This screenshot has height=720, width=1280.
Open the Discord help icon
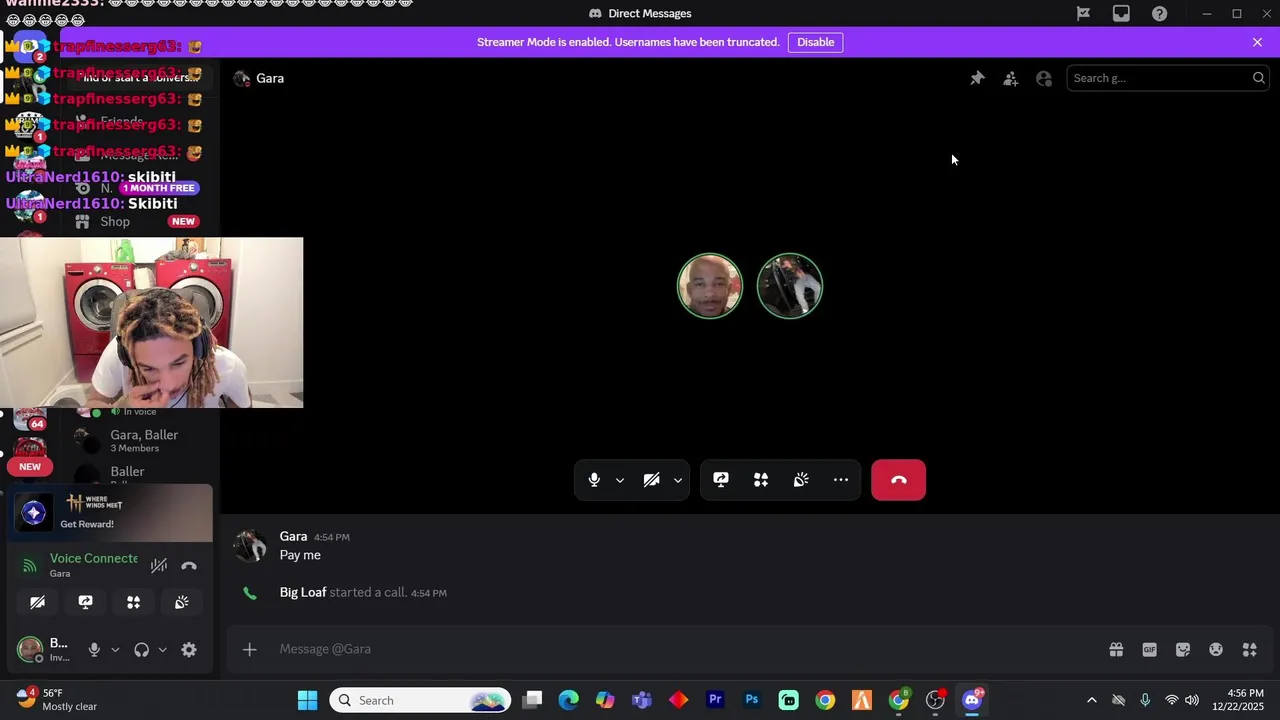[1159, 13]
